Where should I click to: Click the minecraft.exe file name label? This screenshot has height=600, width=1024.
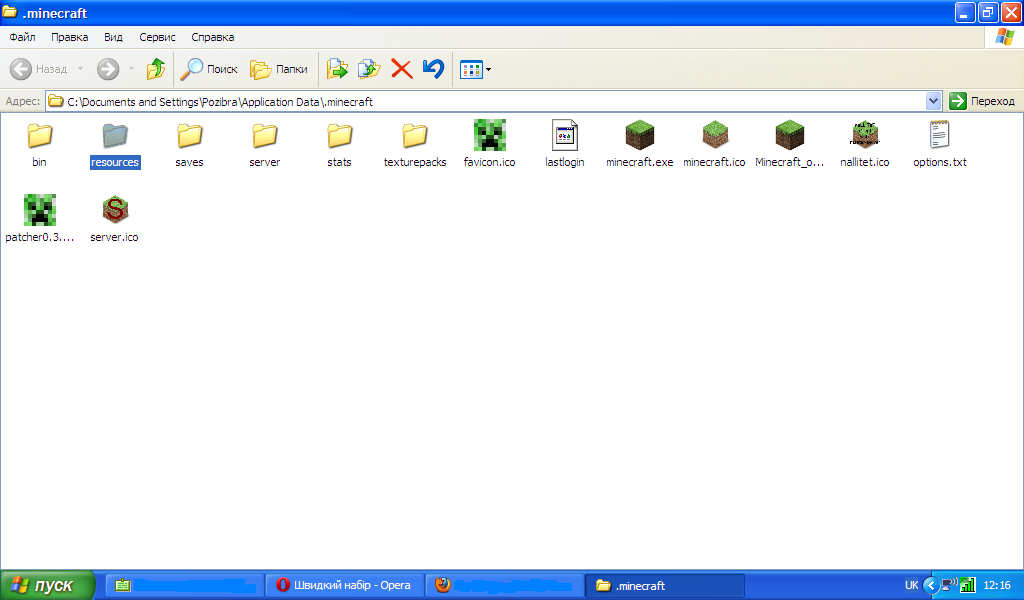(x=640, y=162)
